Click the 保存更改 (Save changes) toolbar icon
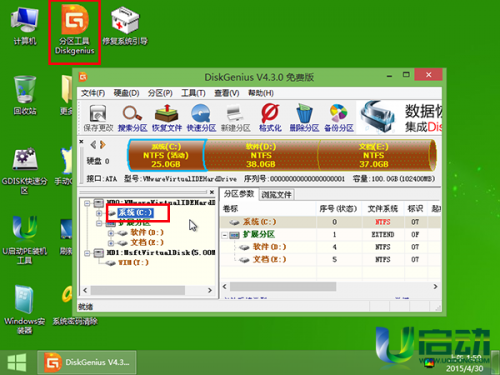Image resolution: width=500 pixels, height=375 pixels. pyautogui.click(x=98, y=117)
